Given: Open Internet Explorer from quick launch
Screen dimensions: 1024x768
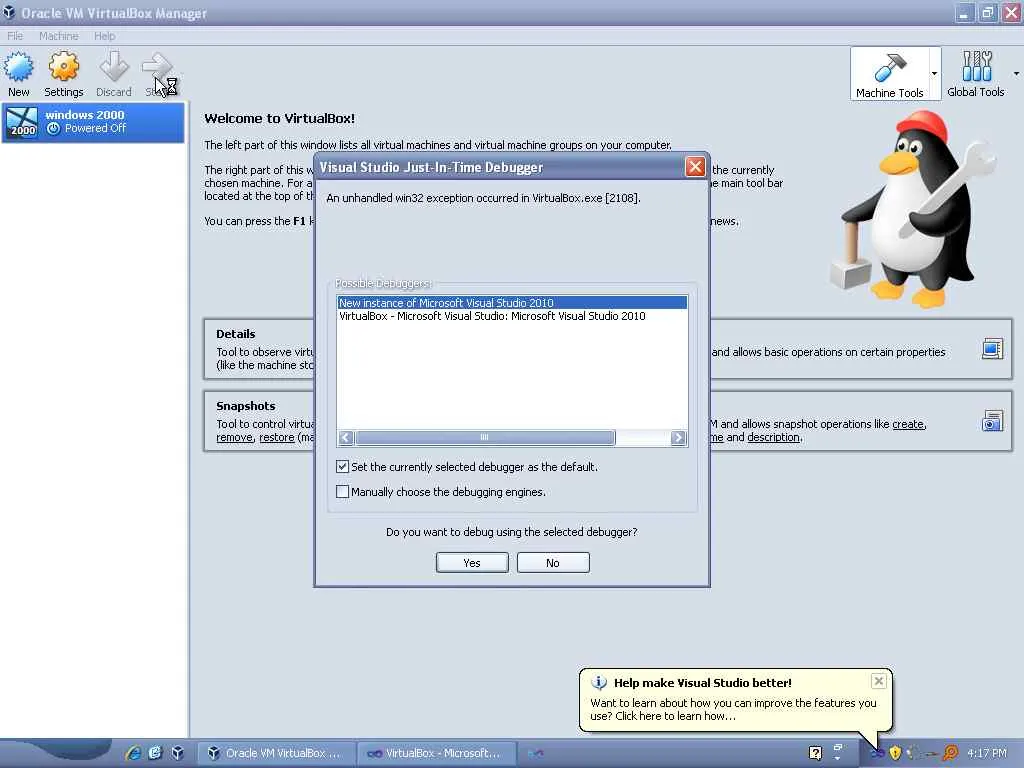Looking at the screenshot, I should [x=133, y=753].
